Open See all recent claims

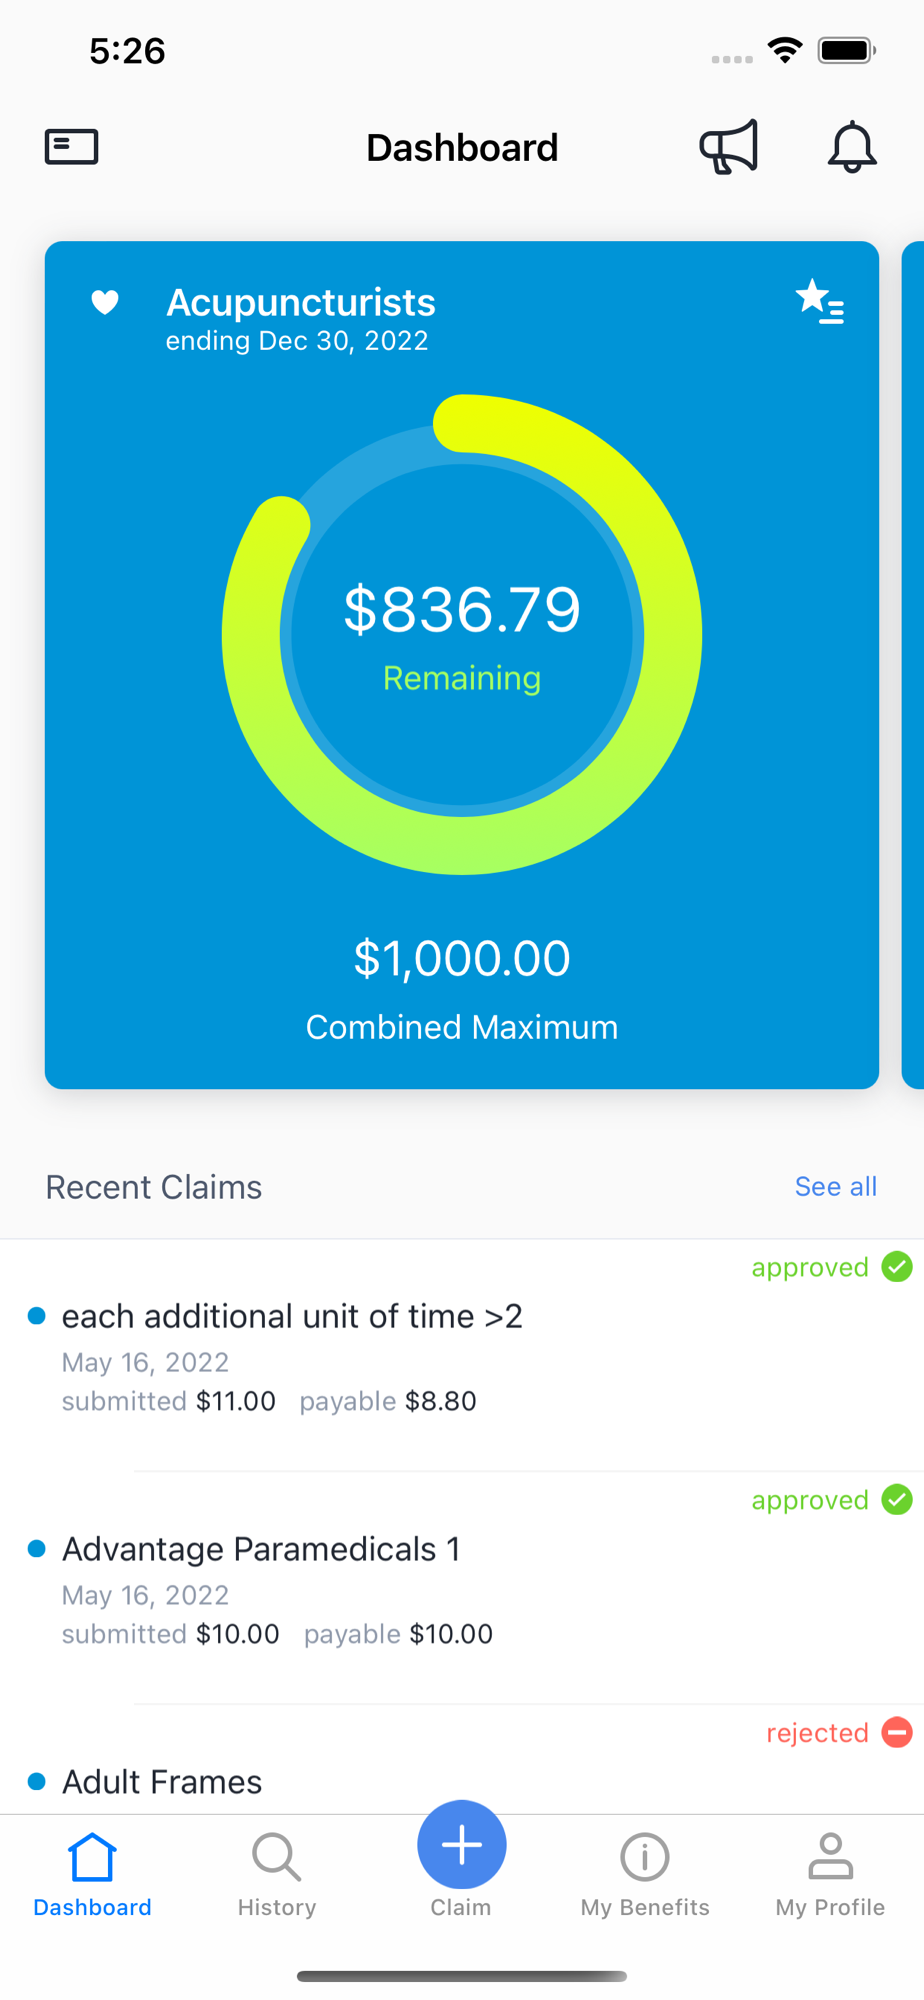coord(835,1186)
